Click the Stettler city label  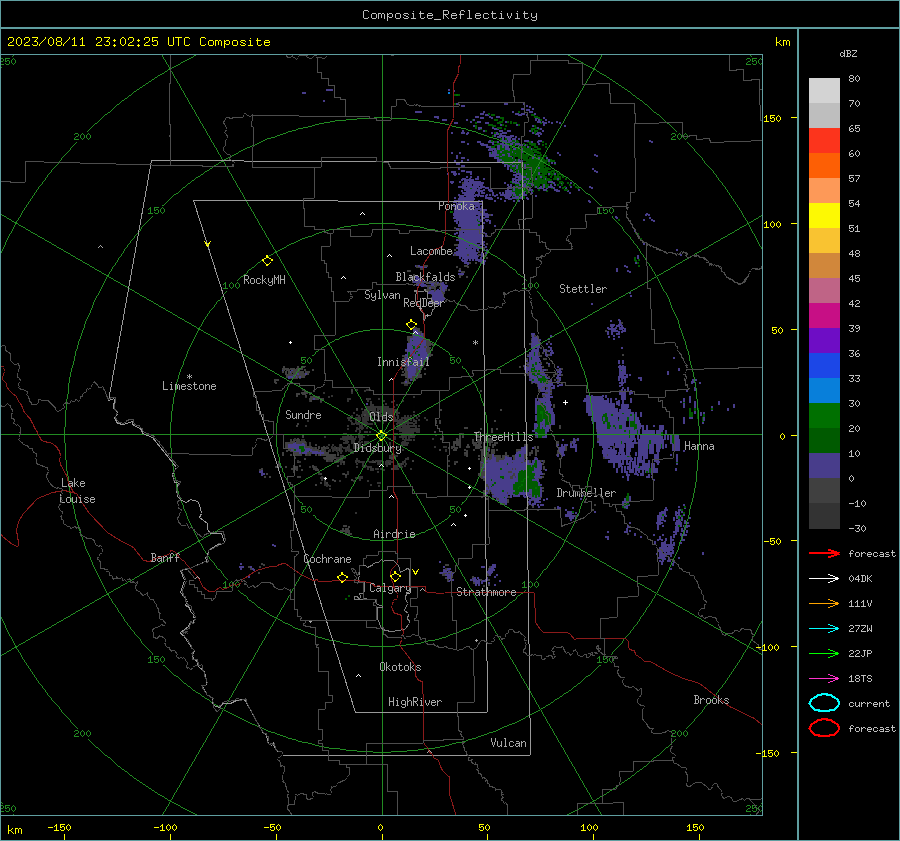[x=583, y=289]
